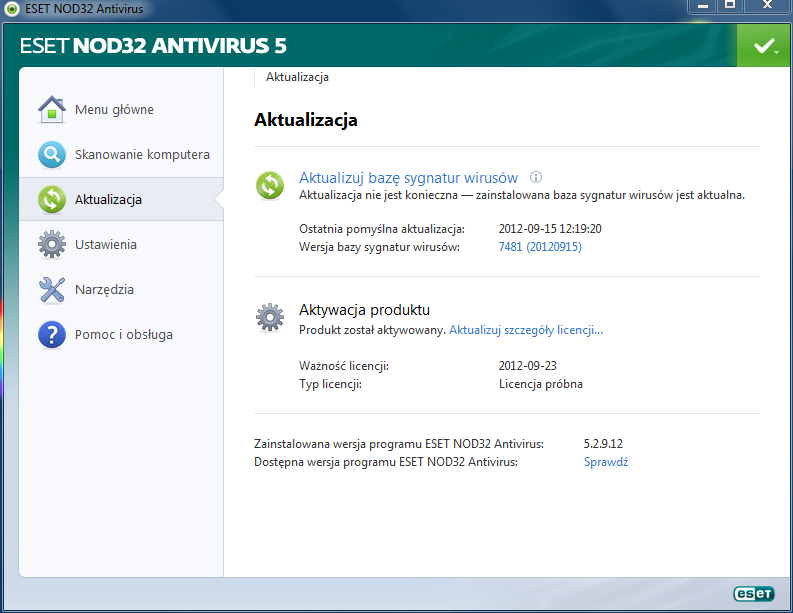The image size is (793, 613).
Task: Click the Wersja bazy sygnatur wirusów label
Action: point(379,247)
